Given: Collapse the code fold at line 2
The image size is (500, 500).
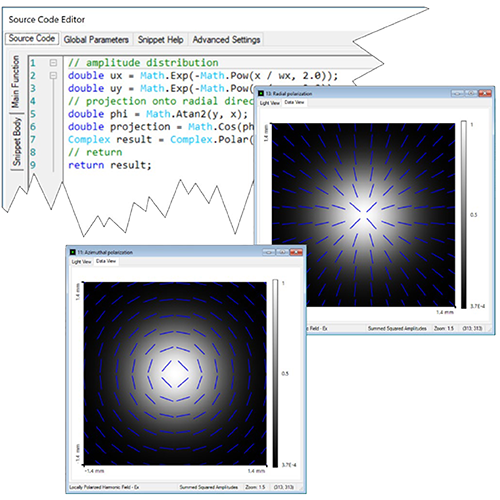Looking at the screenshot, I should (x=53, y=76).
